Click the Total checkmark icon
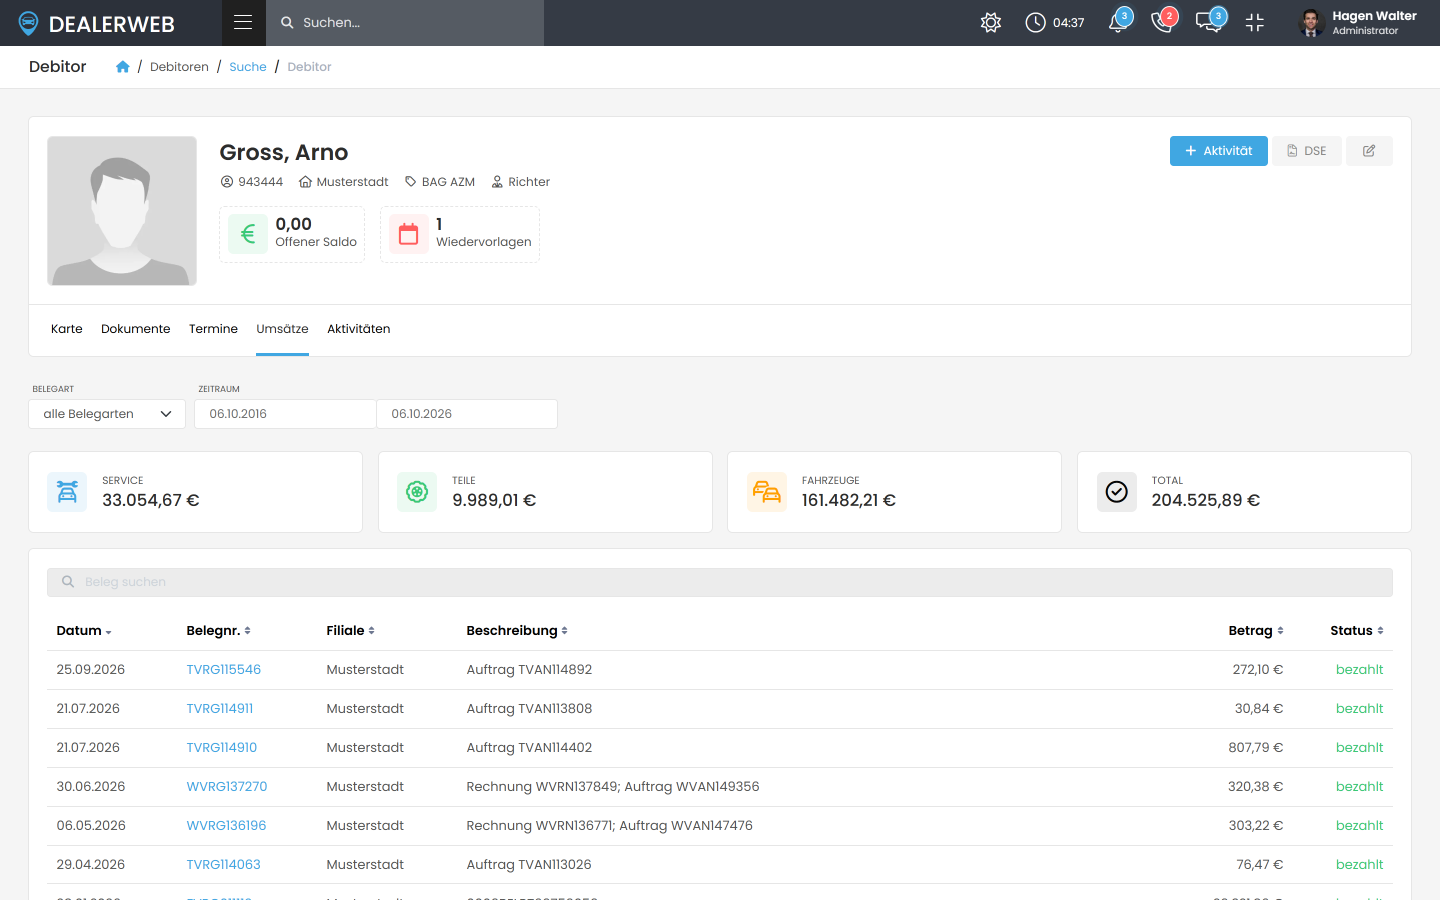 (x=1117, y=492)
